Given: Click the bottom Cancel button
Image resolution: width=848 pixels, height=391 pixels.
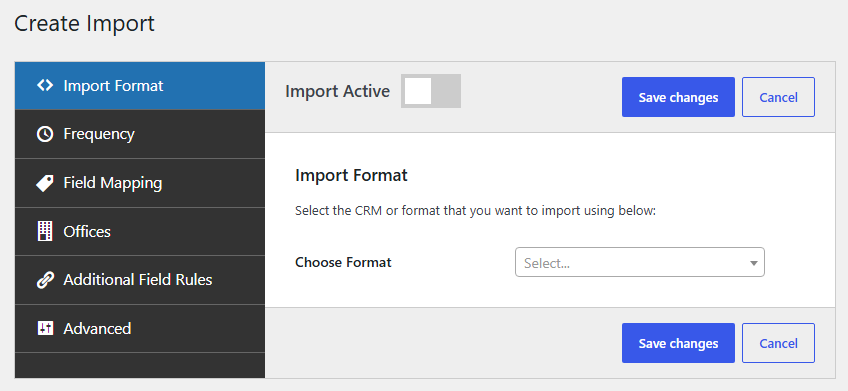Looking at the screenshot, I should (778, 343).
